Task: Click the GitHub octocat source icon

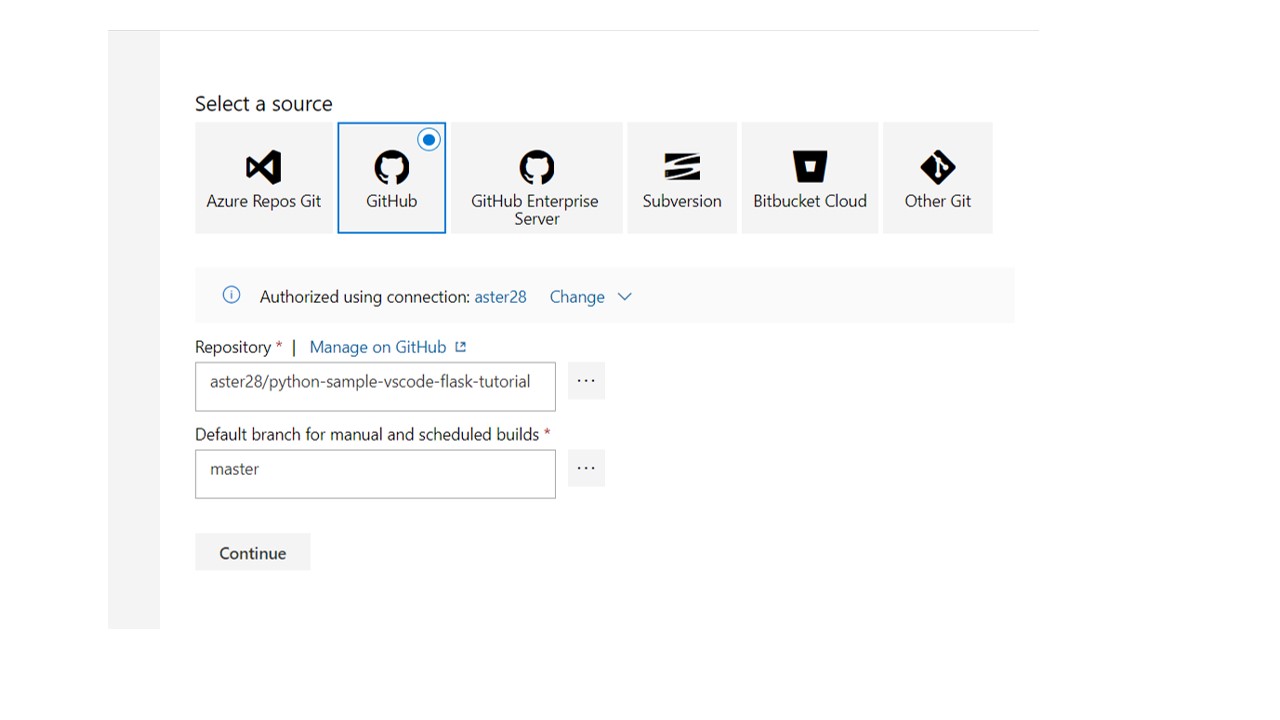Action: click(391, 167)
